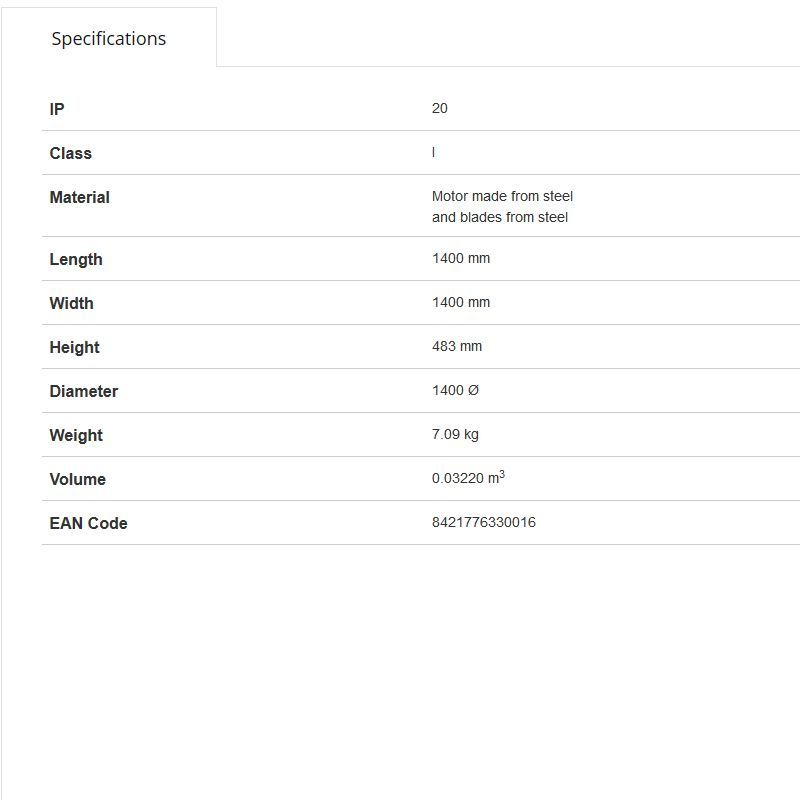Select the Width value 1400 mm
This screenshot has width=800, height=800.
pyautogui.click(x=461, y=302)
